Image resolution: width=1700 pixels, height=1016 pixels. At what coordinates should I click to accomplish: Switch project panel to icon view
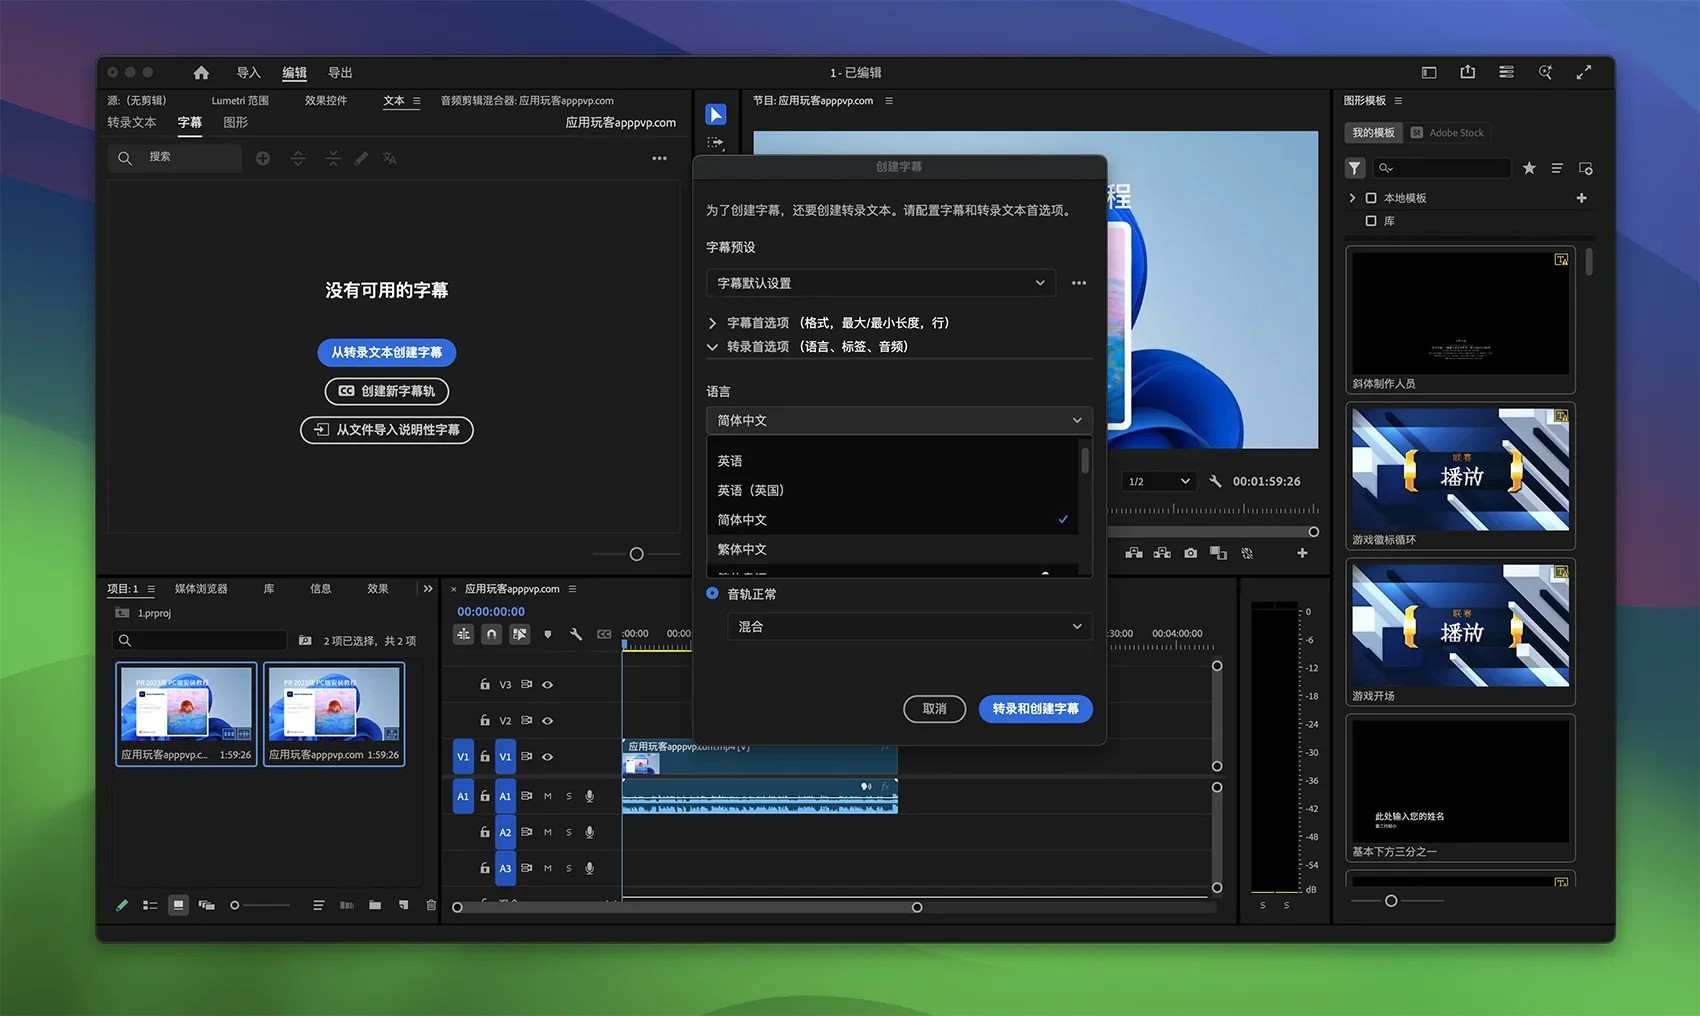pyautogui.click(x=178, y=905)
